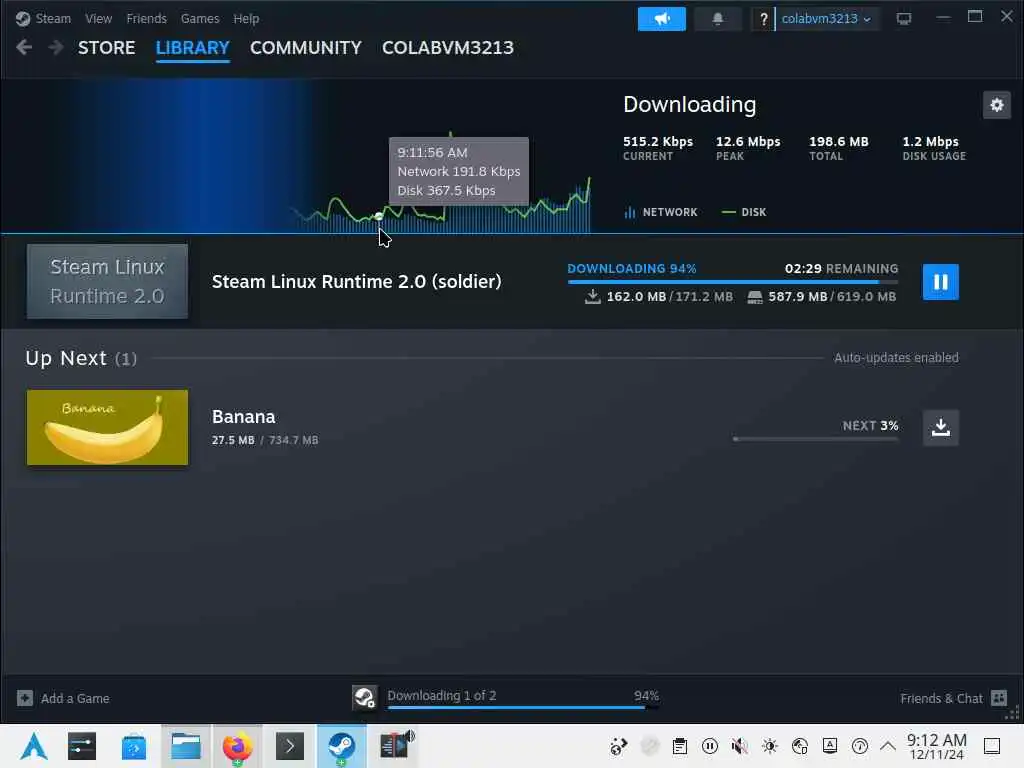Open the updates tray icon
The image size is (1024, 768).
(x=860, y=746)
